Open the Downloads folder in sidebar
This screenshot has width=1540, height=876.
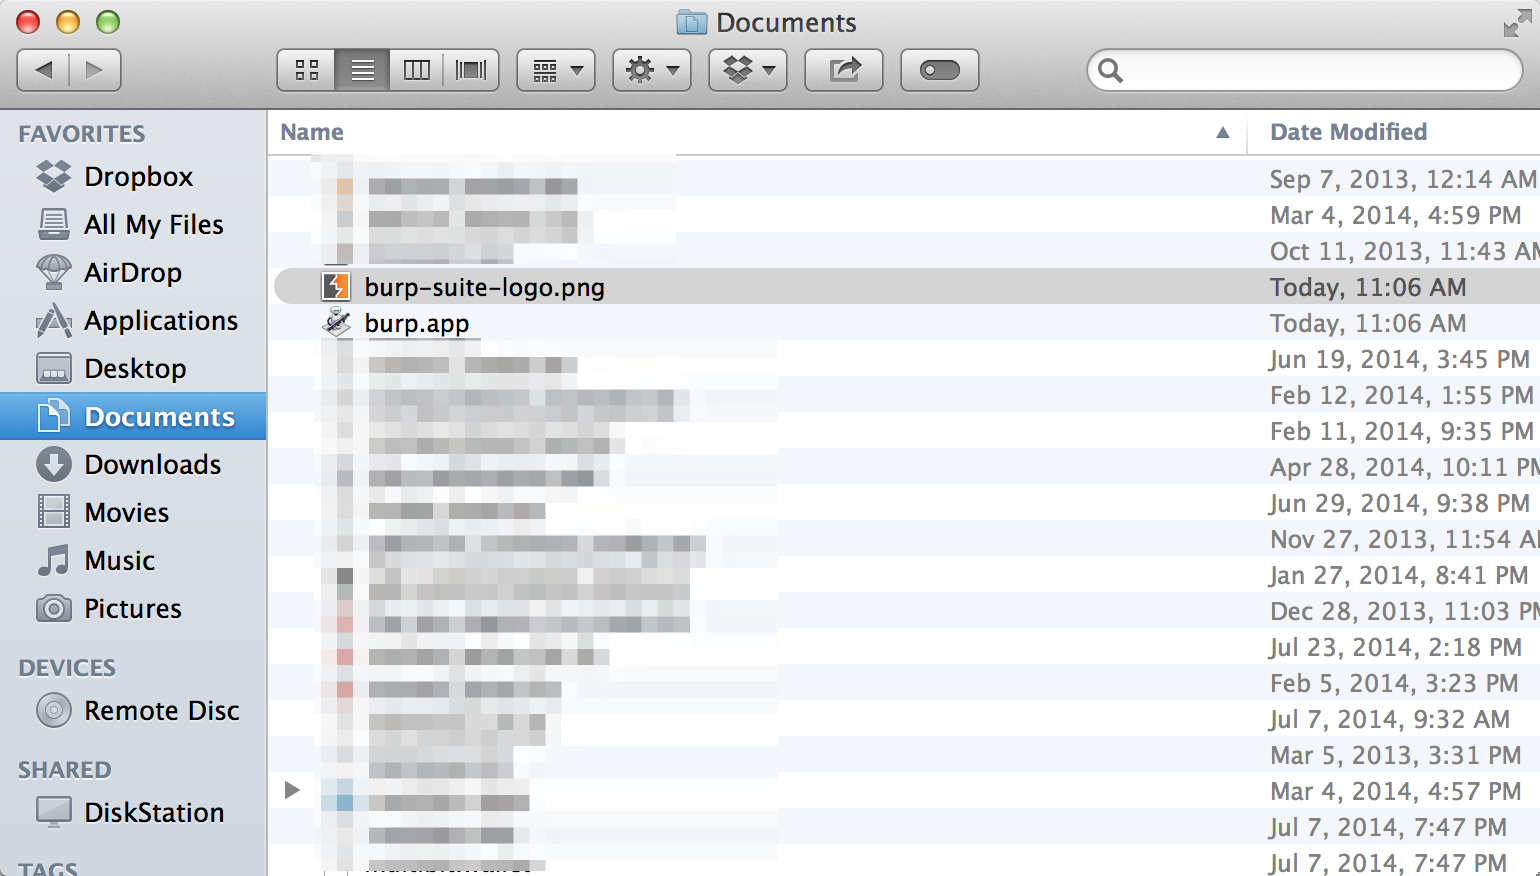tap(152, 465)
